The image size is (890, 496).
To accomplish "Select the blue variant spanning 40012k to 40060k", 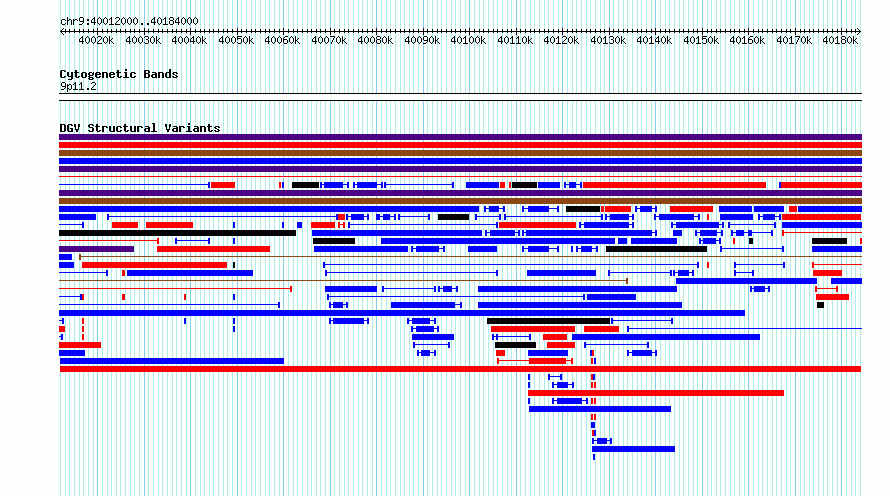I will 171,361.
